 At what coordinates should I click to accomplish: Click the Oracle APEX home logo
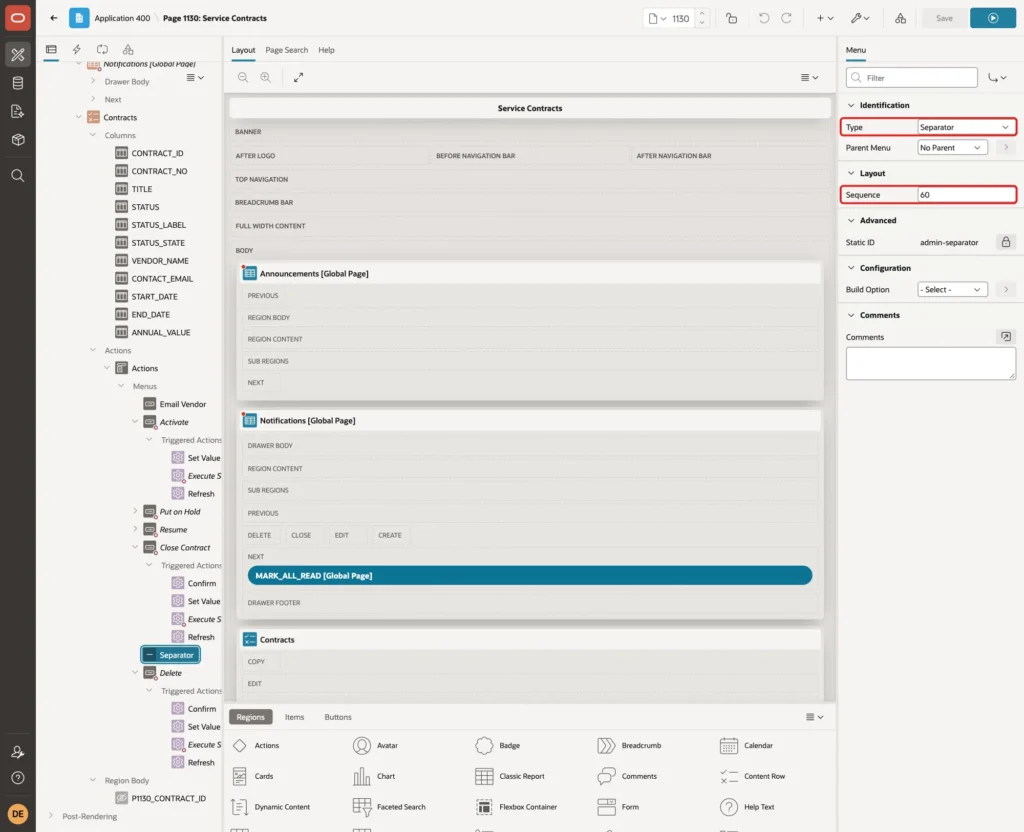click(18, 18)
